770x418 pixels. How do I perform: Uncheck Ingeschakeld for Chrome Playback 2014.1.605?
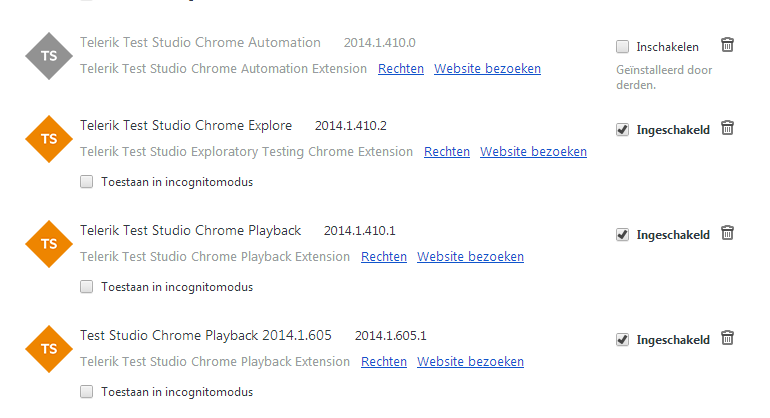[623, 339]
